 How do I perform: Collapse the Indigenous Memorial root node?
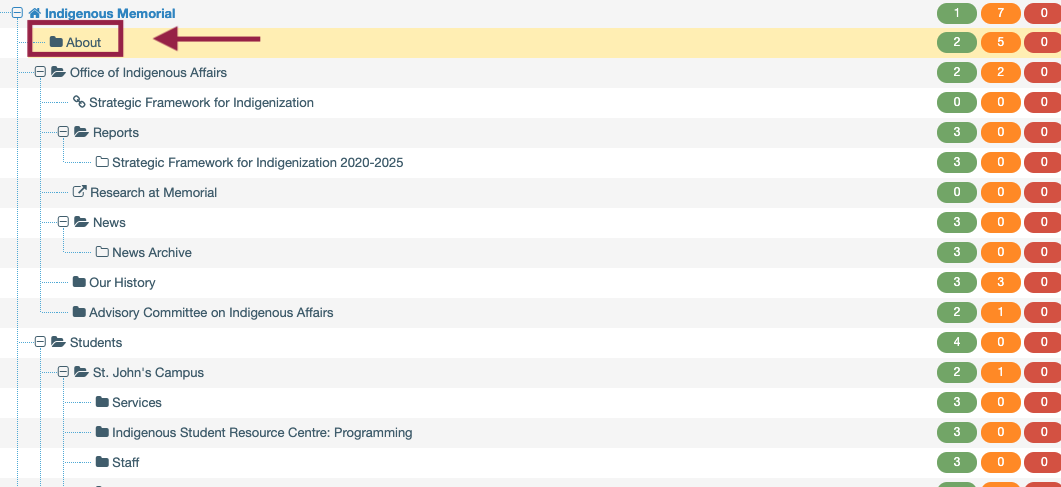tap(18, 13)
